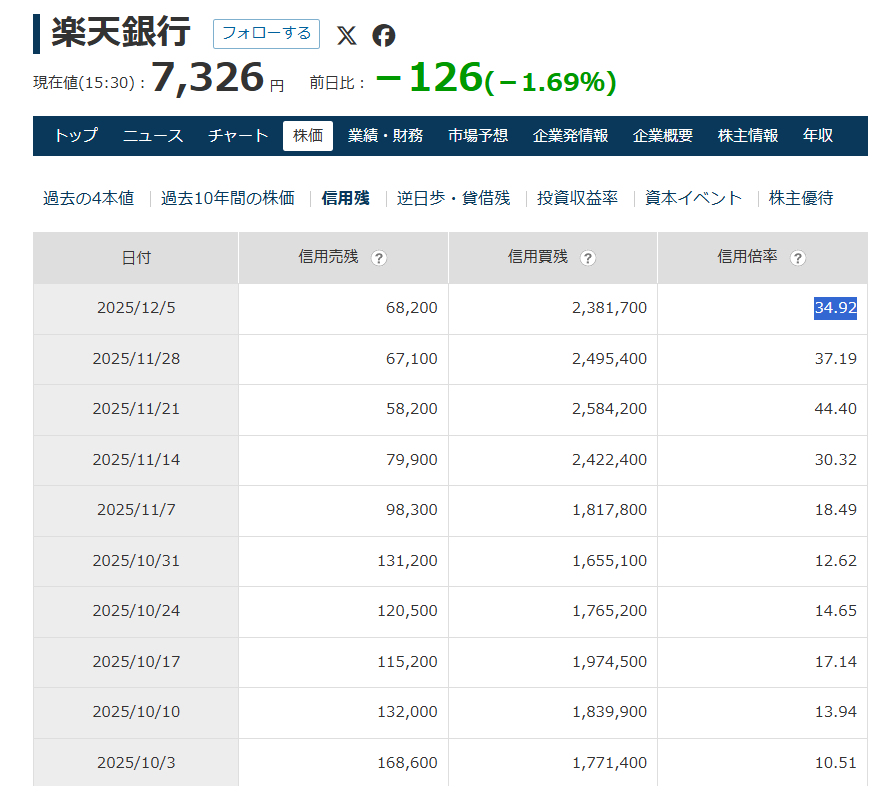Open the 過去の4本値 link
873x786 pixels.
[x=88, y=198]
